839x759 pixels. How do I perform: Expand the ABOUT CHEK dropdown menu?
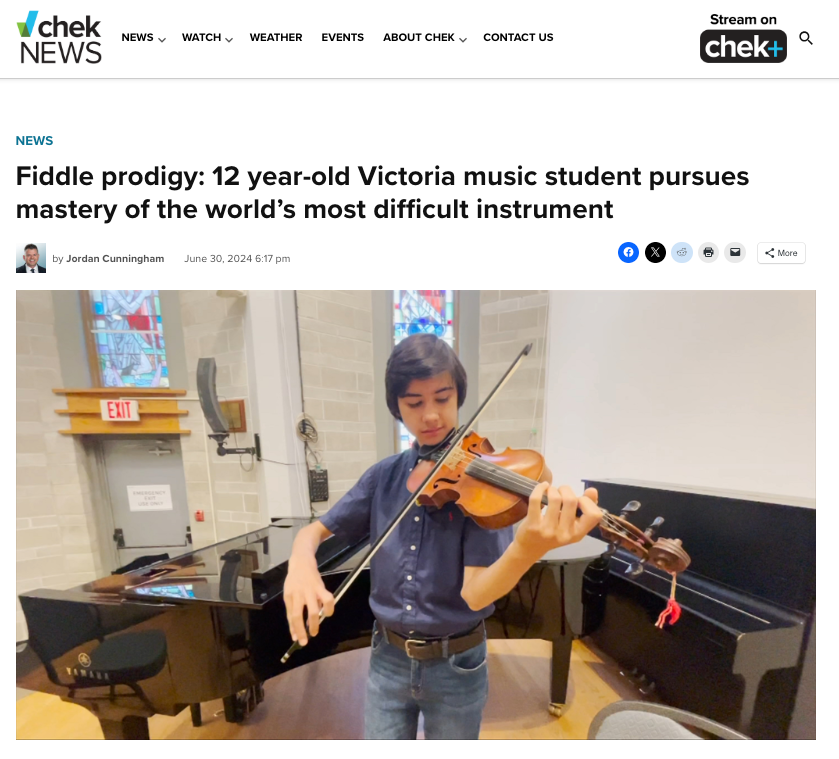[425, 37]
